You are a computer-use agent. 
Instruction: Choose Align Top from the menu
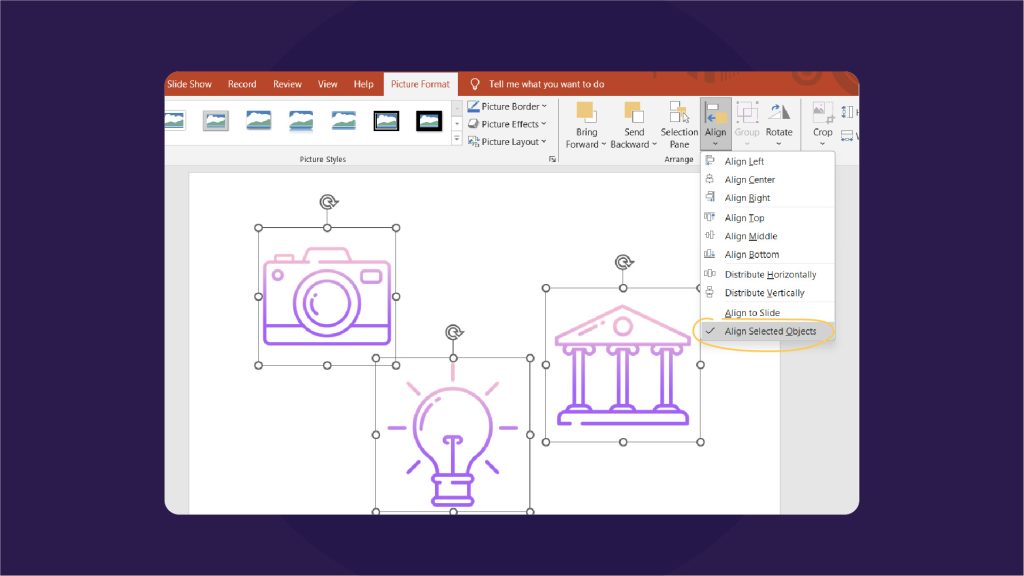768,217
